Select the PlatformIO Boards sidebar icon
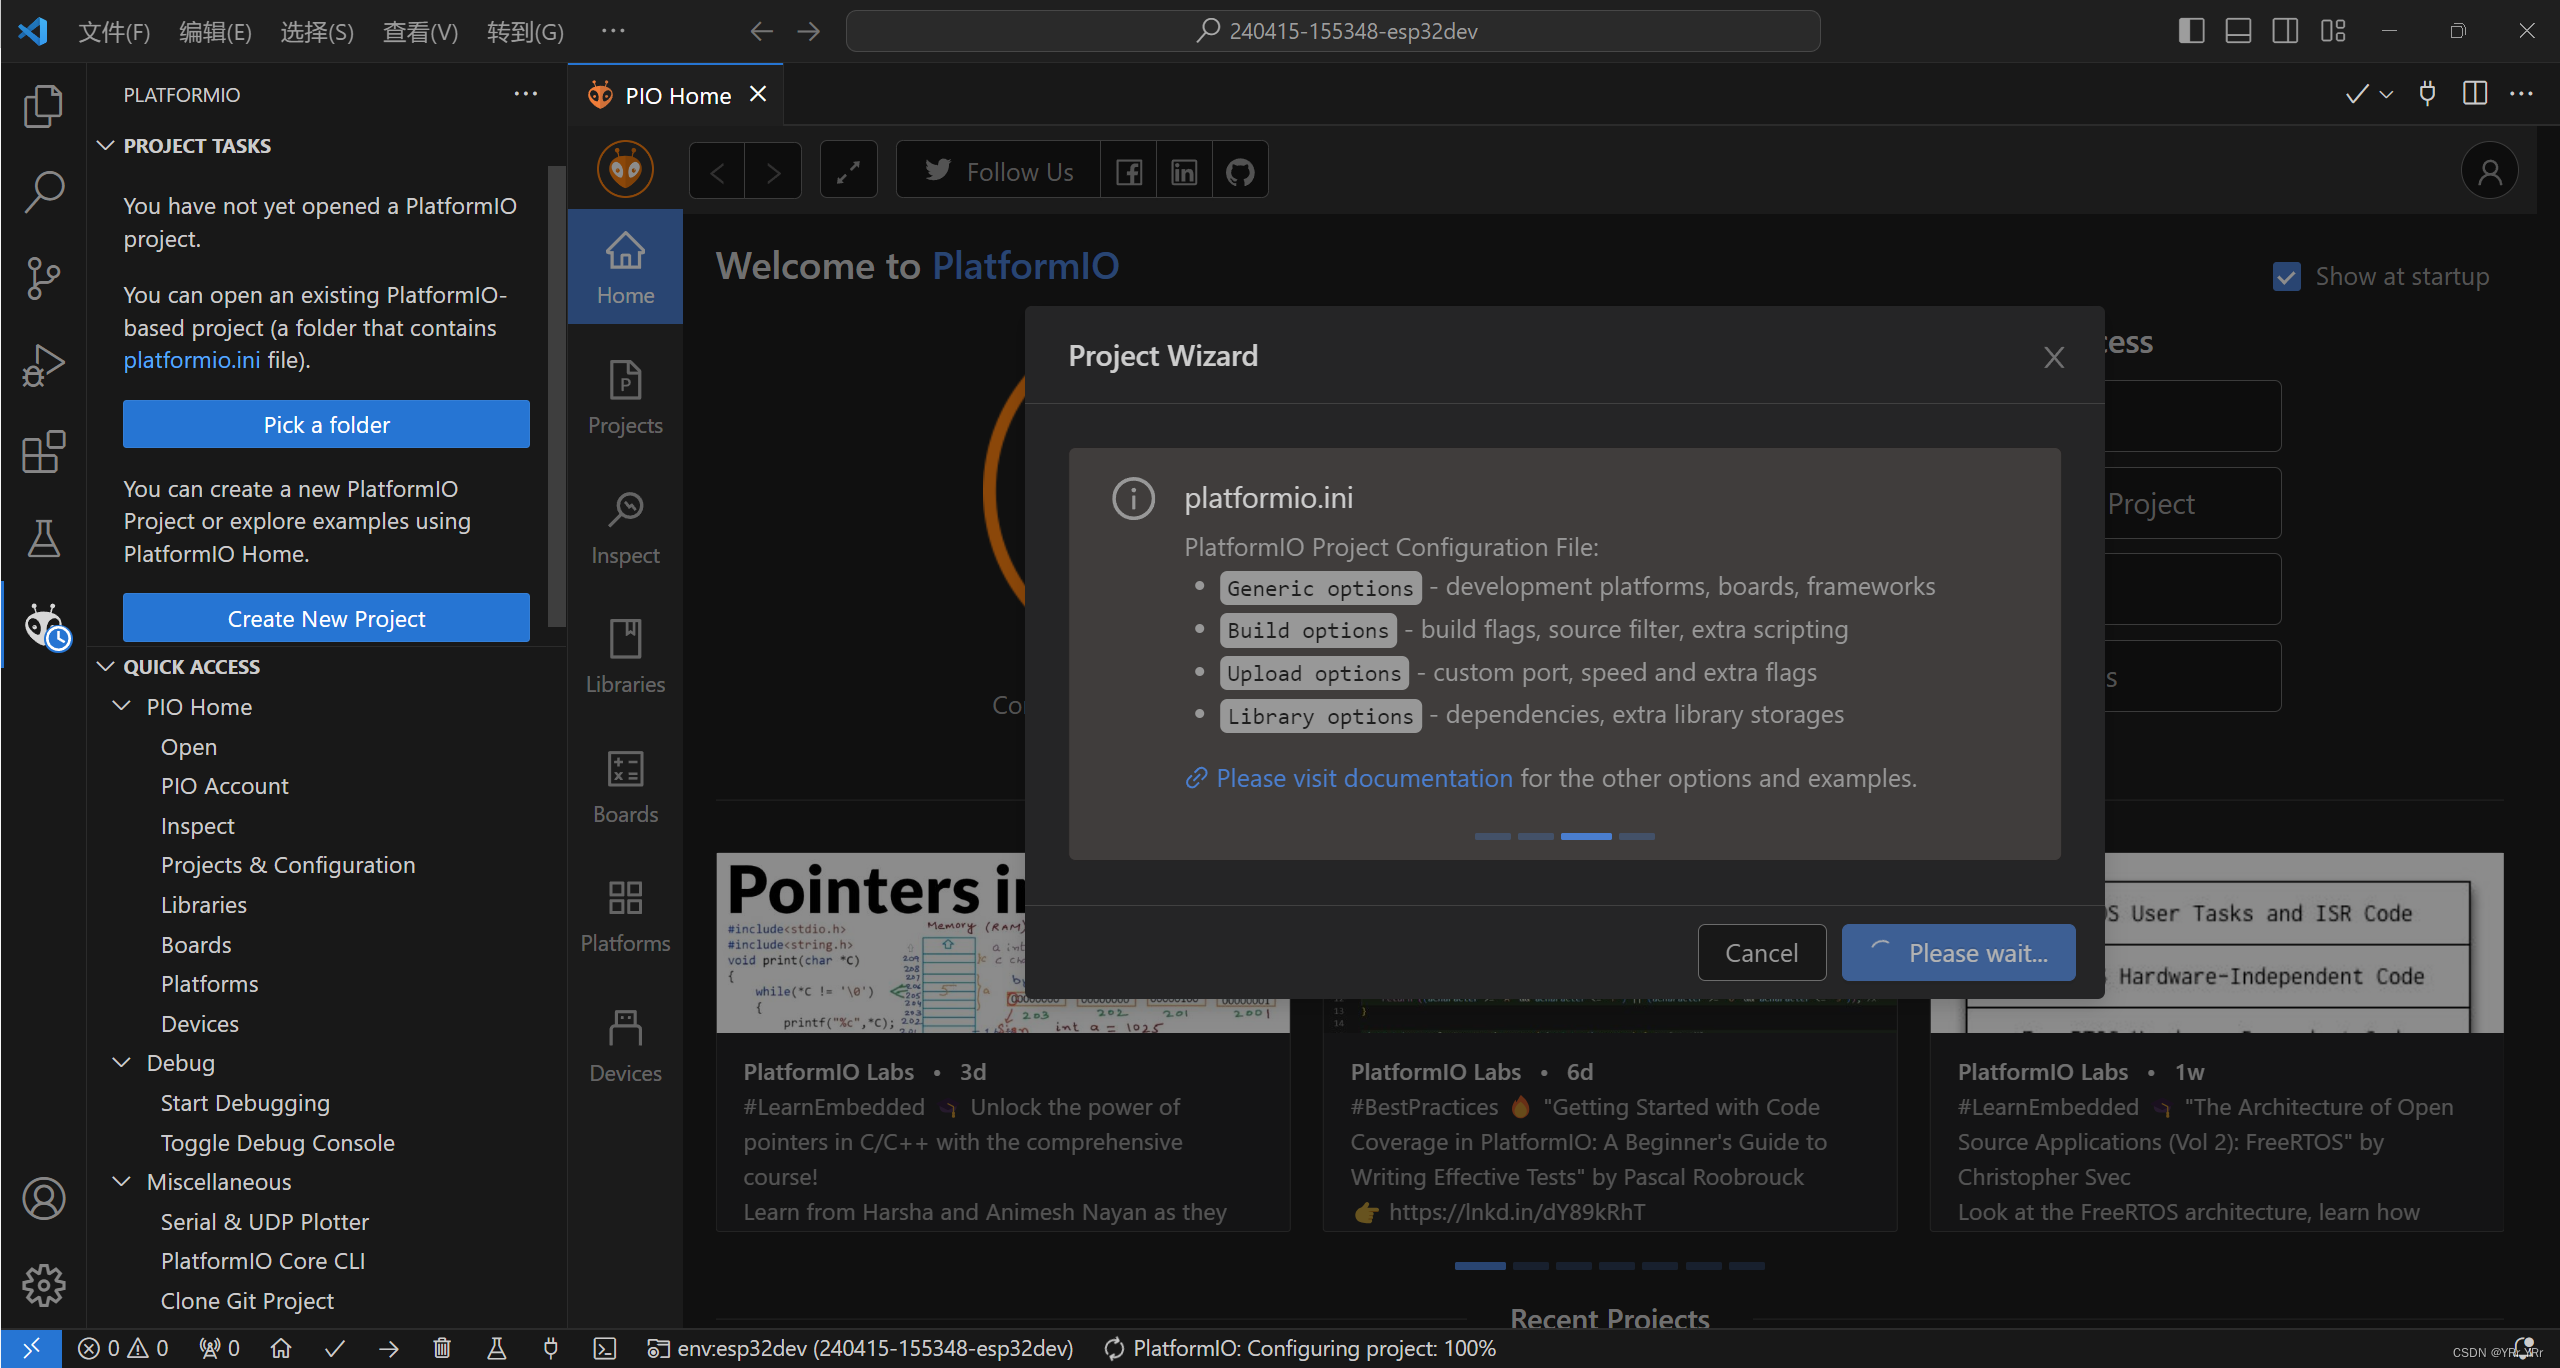The image size is (2560, 1368). tap(625, 784)
